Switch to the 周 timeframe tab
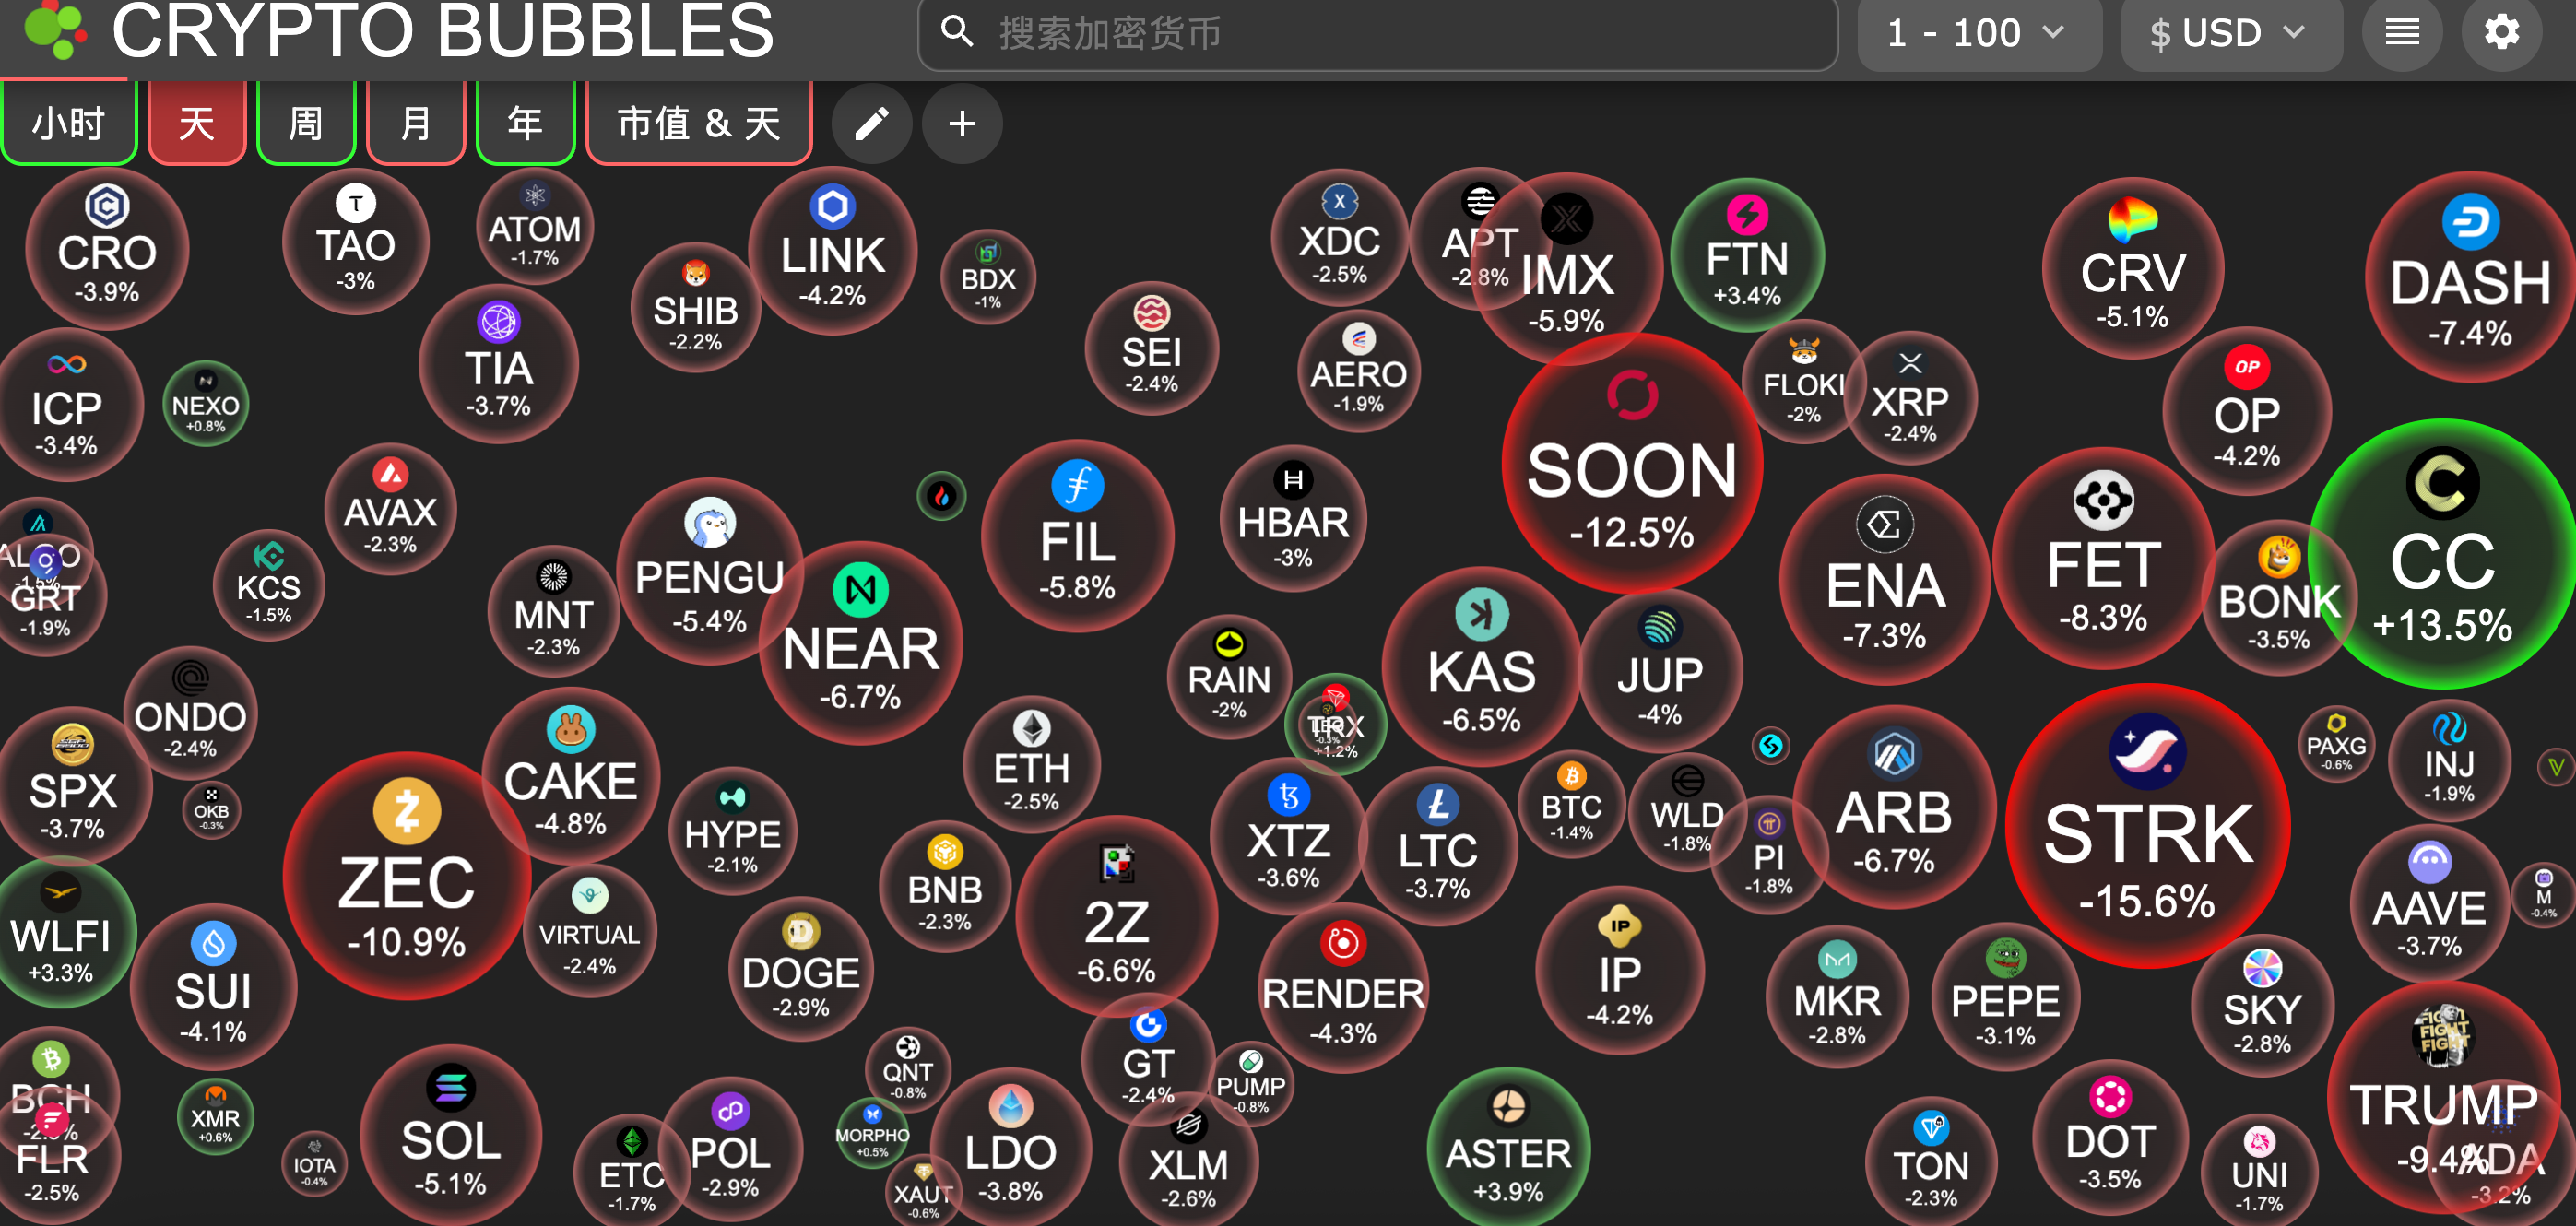Viewport: 2576px width, 1226px height. [x=306, y=124]
